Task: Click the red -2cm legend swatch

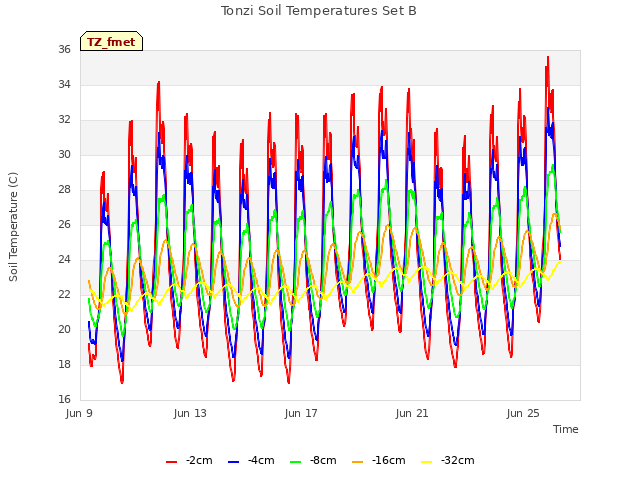Action: coord(171,462)
